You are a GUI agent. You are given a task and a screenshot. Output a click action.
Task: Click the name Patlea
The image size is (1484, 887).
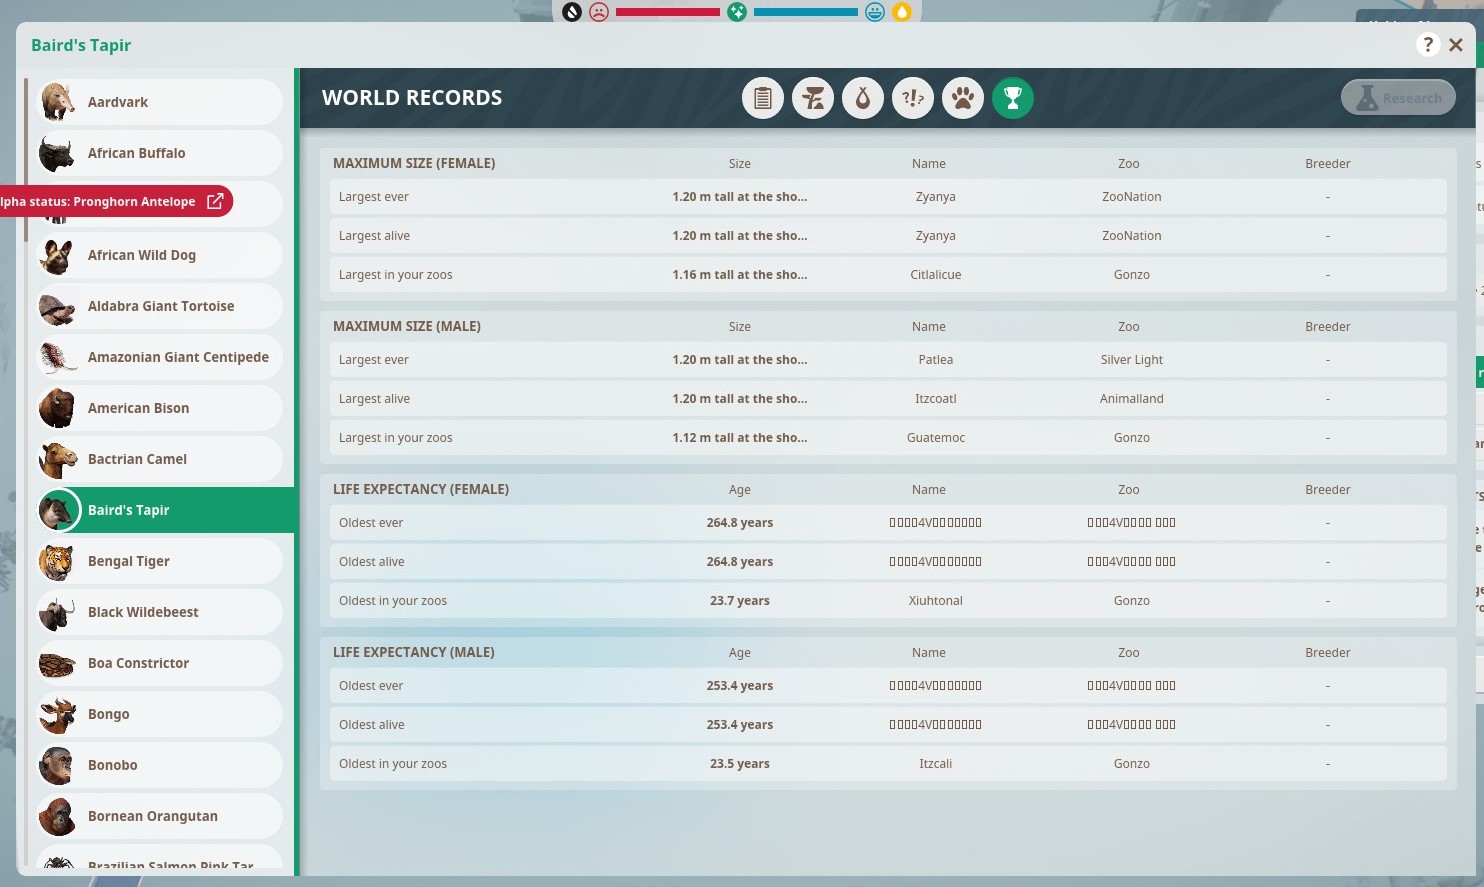[936, 360]
